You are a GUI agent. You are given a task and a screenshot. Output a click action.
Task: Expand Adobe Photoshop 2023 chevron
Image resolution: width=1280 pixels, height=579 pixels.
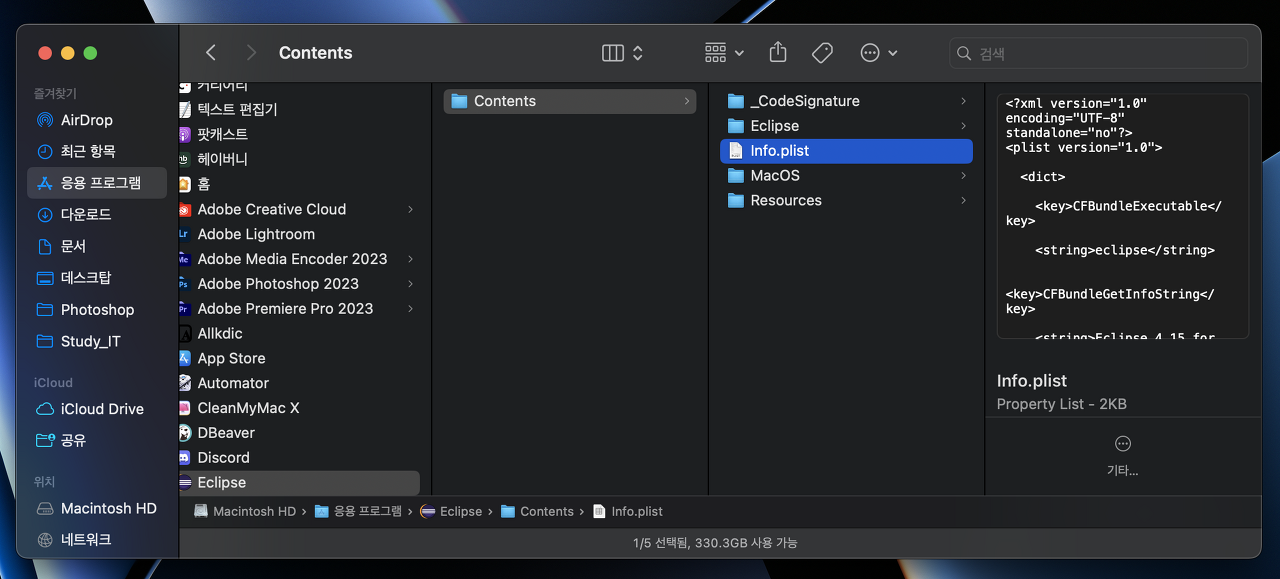410,284
